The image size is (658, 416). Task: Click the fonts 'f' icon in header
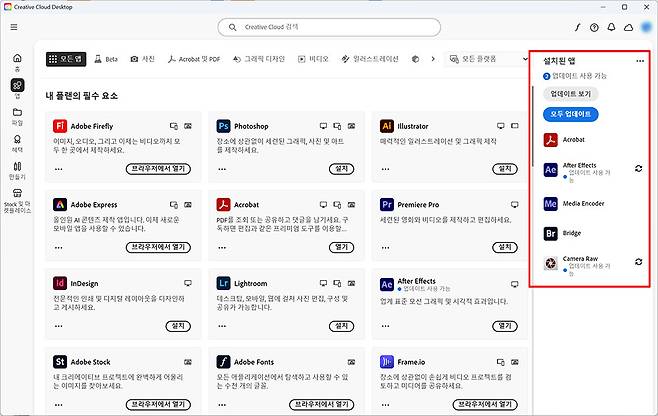[577, 27]
